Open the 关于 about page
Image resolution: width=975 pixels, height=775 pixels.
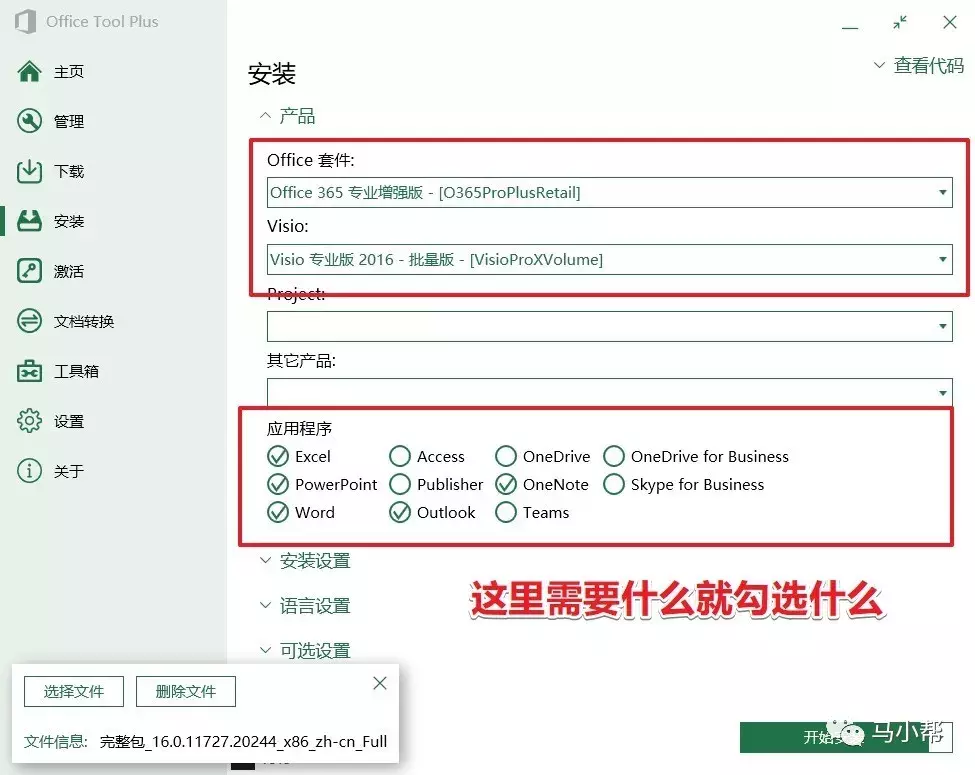pos(69,471)
